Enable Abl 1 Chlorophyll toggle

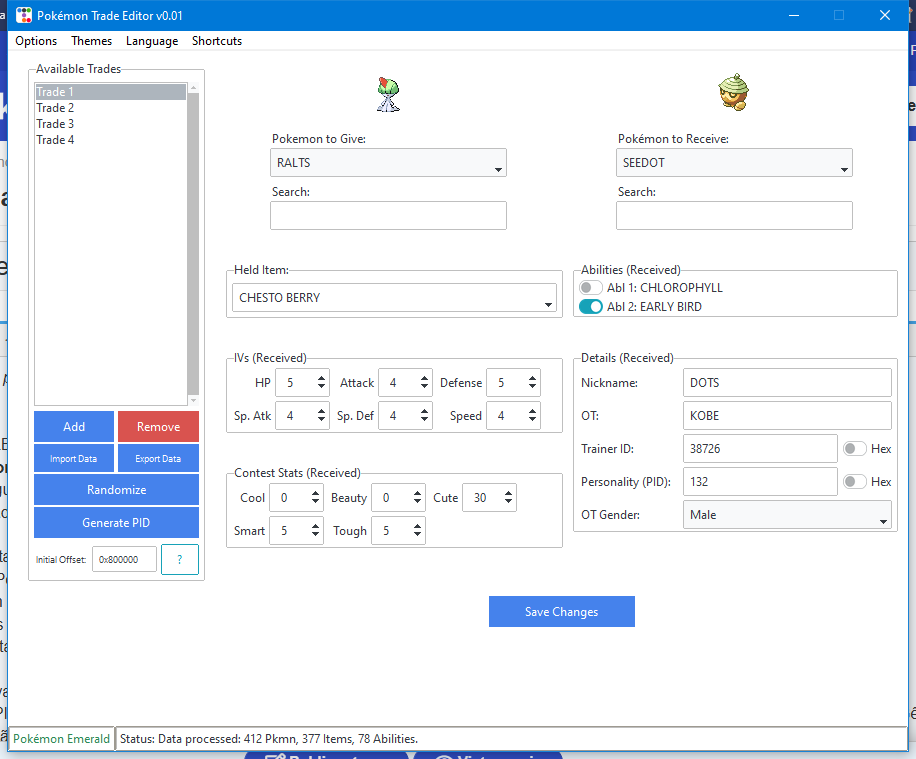[591, 288]
